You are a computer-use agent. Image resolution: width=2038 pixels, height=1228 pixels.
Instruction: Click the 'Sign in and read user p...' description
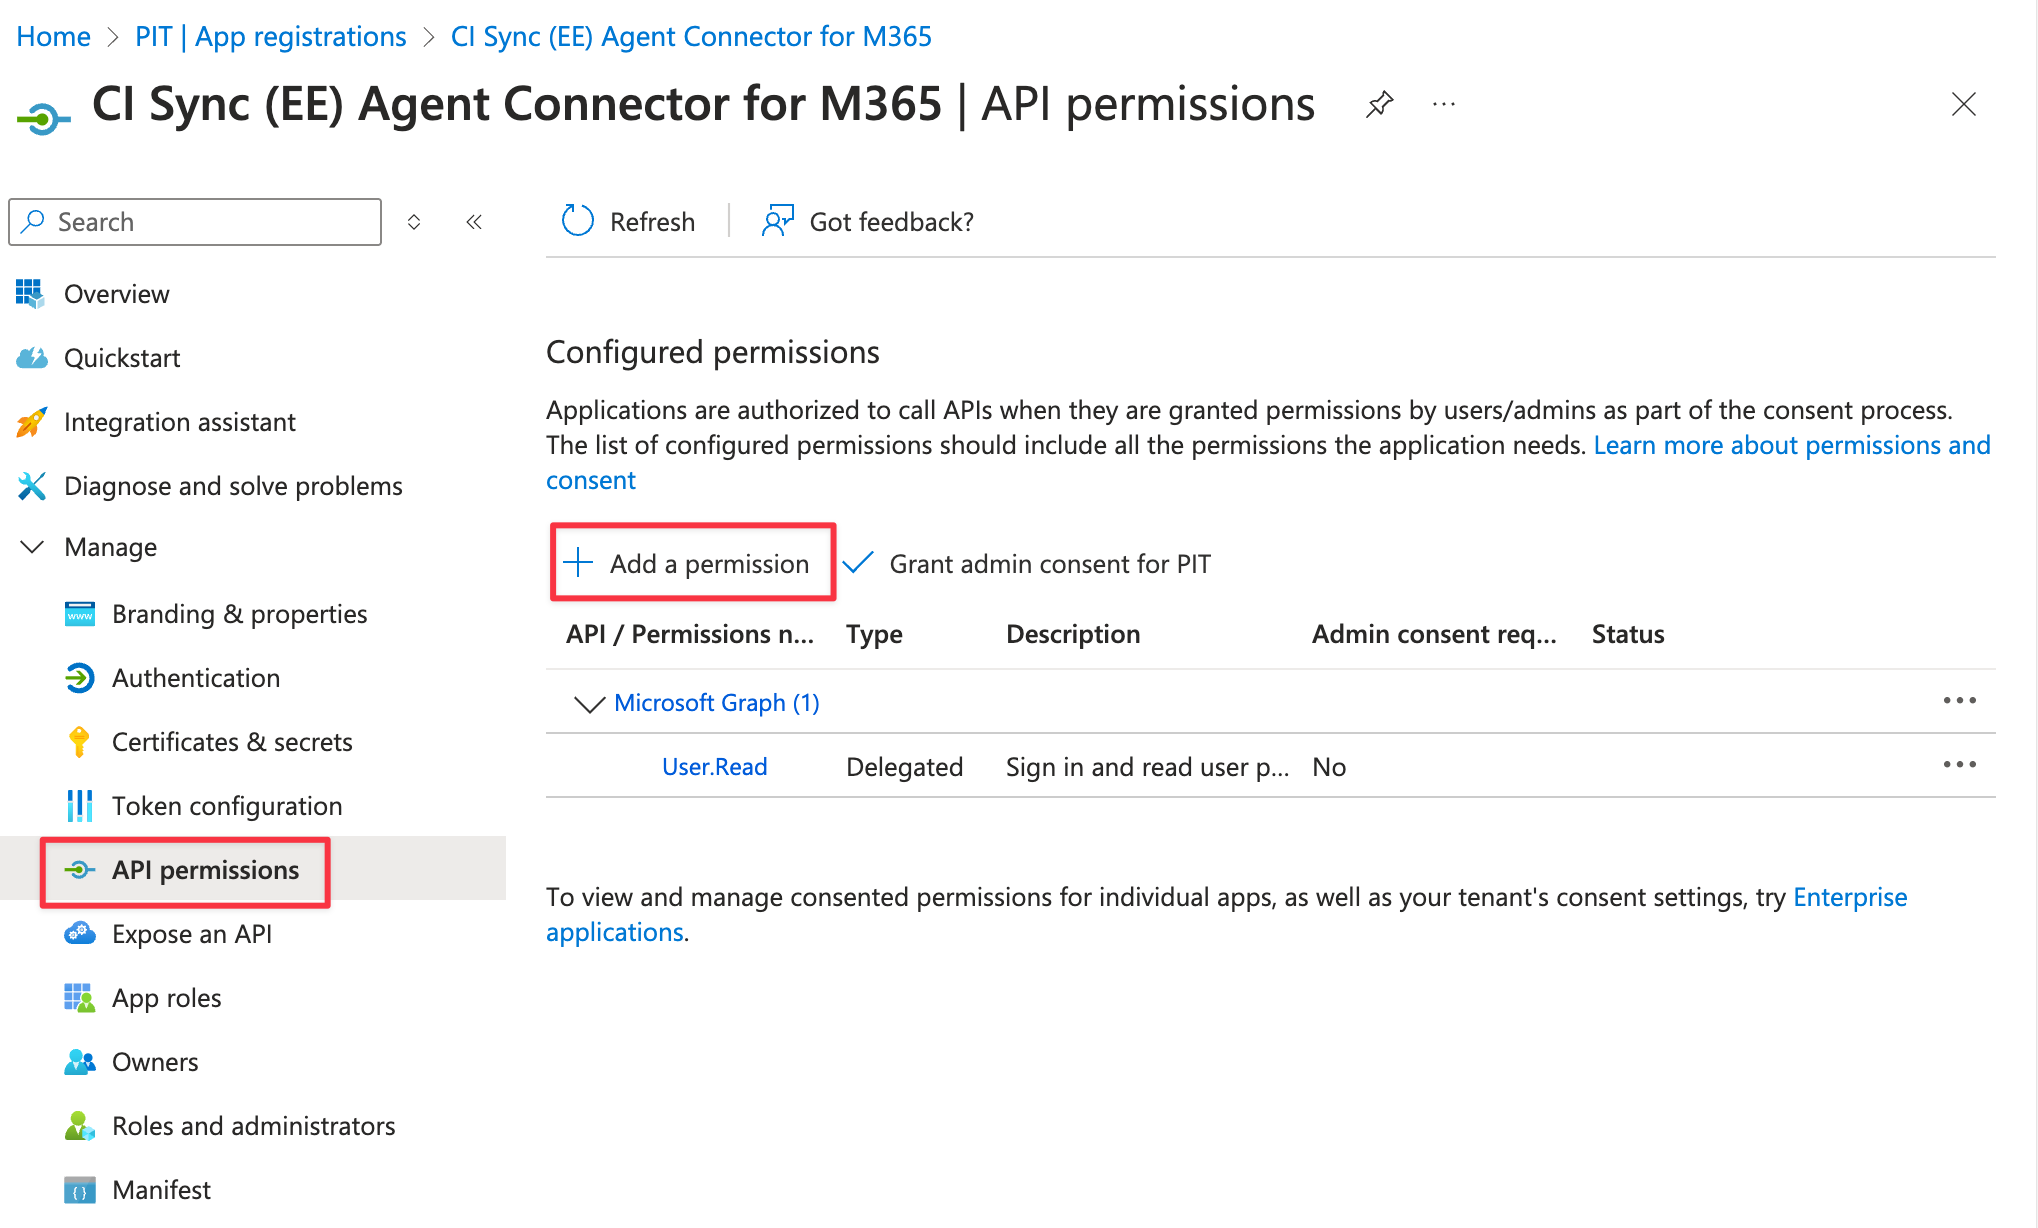point(1148,767)
